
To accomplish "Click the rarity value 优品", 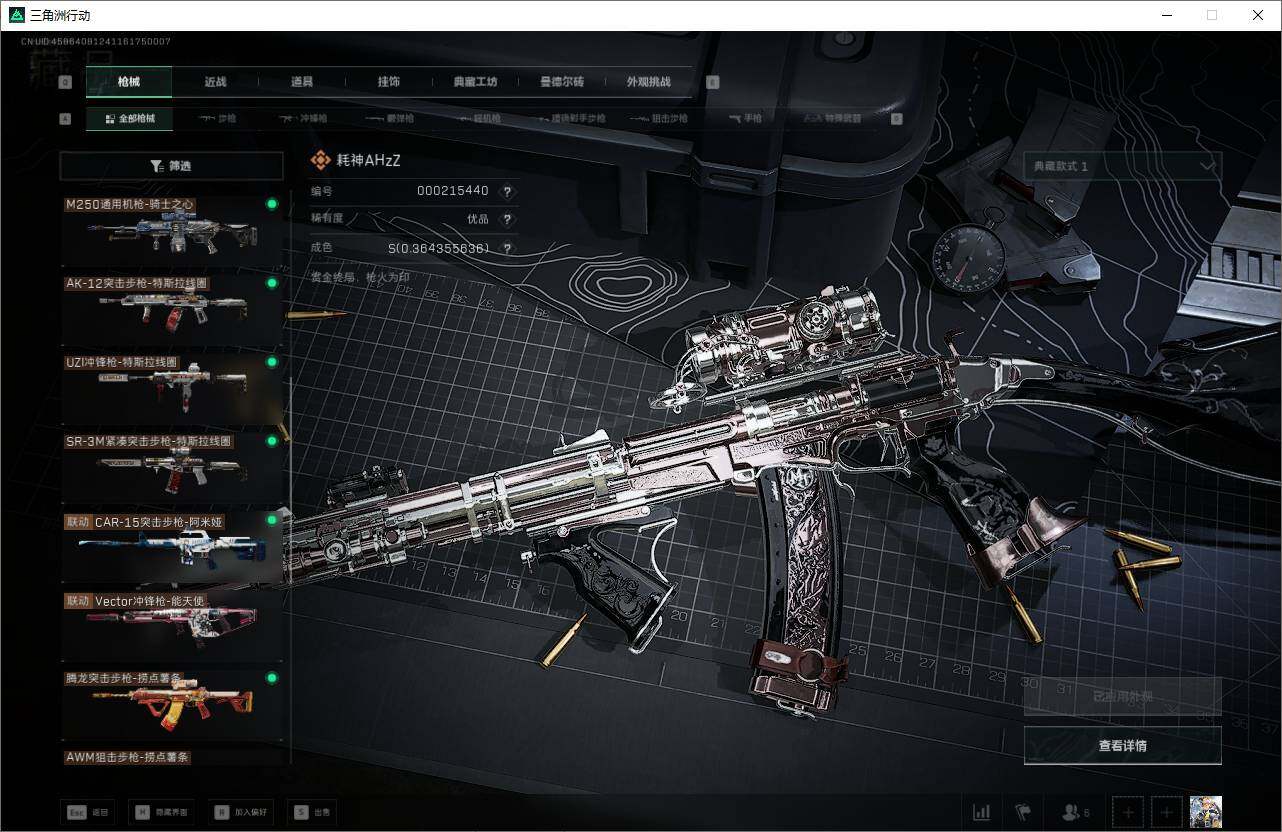I will 478,219.
